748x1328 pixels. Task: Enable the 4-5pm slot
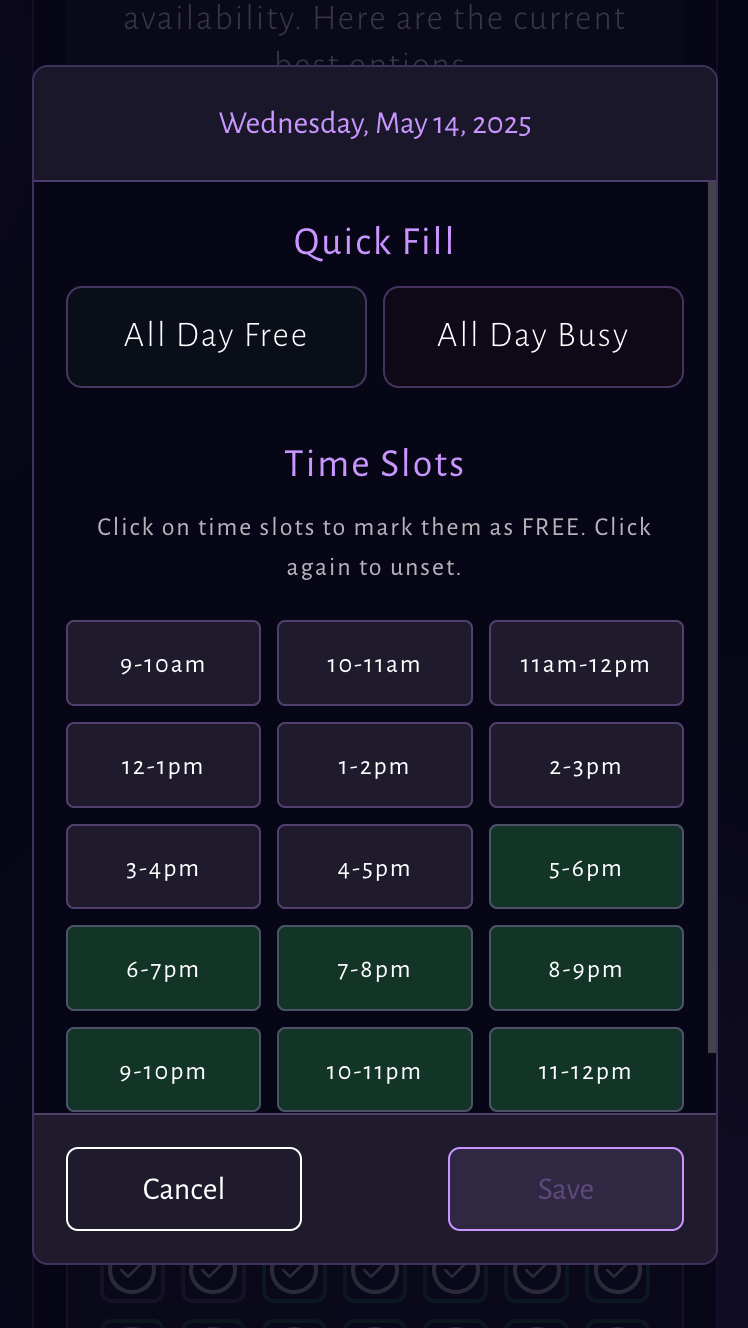point(374,866)
